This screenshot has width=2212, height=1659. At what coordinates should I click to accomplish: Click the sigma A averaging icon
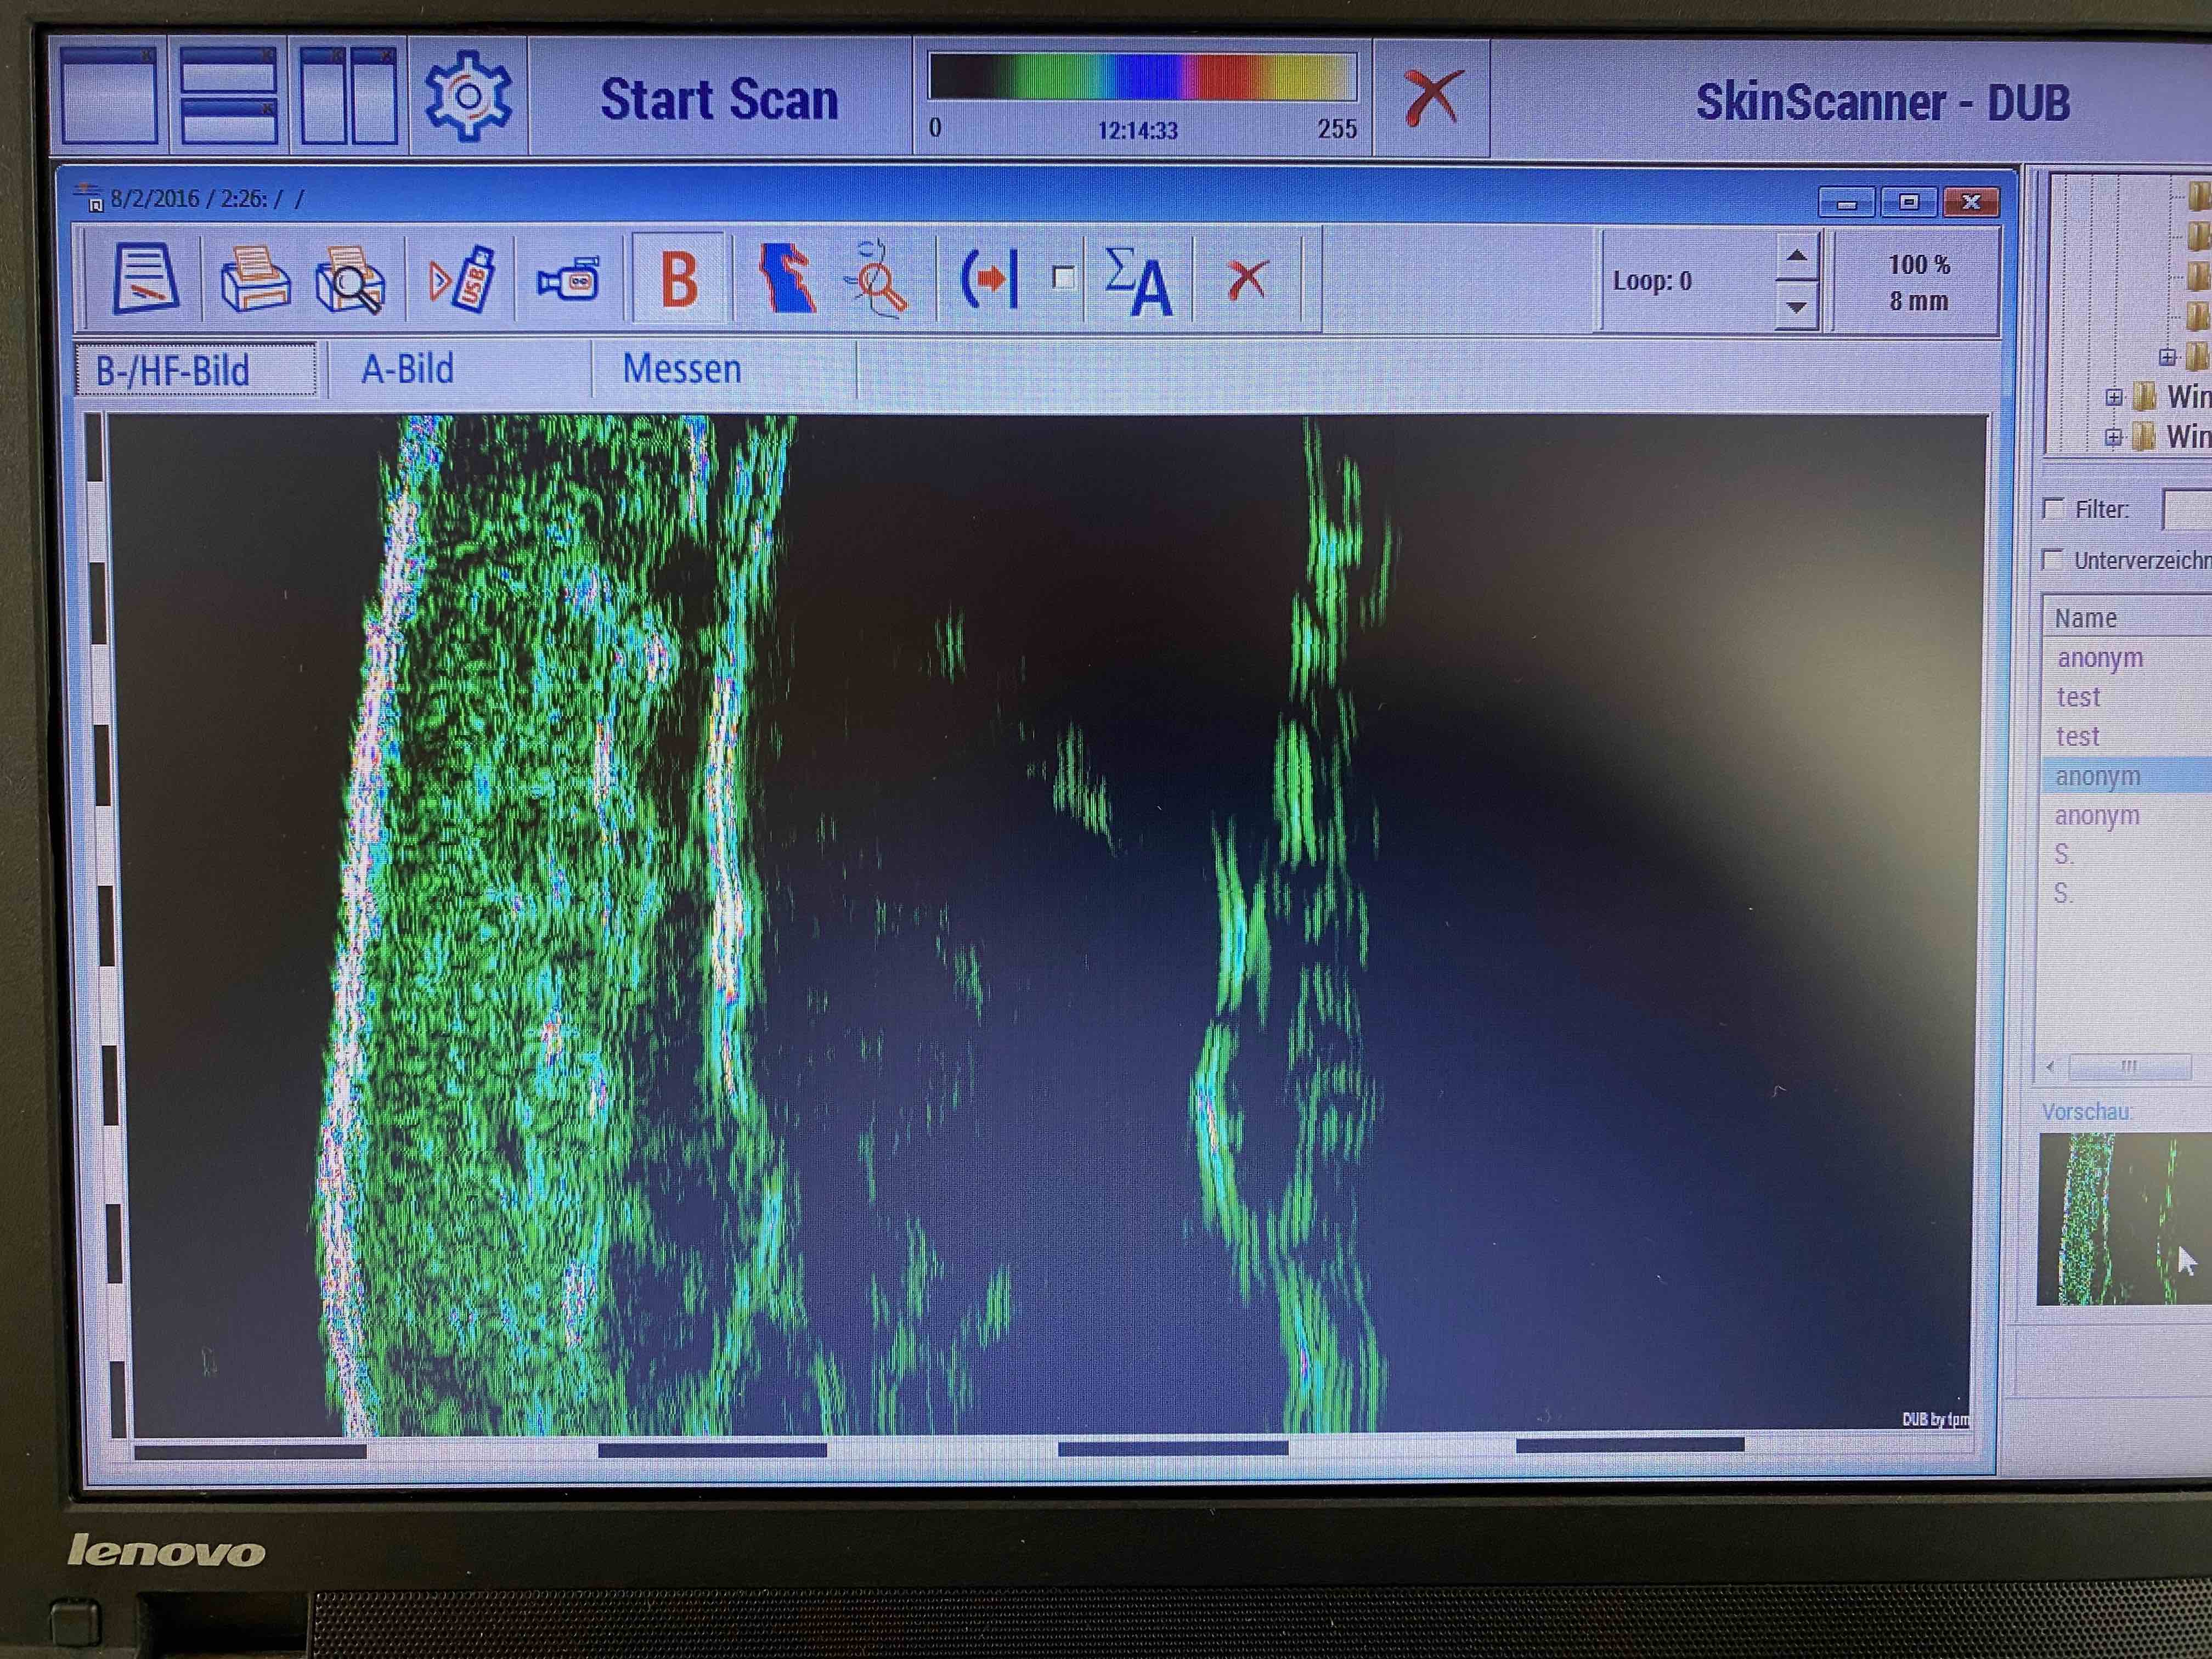point(1138,282)
